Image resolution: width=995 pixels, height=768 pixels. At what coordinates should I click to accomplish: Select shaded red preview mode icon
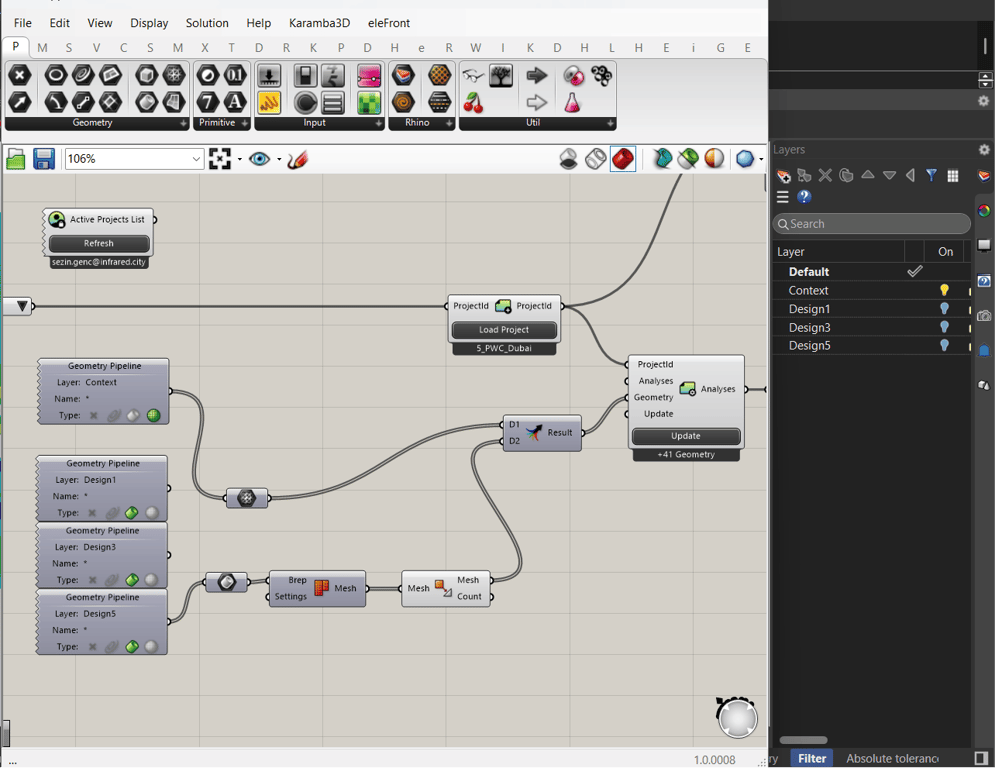click(x=623, y=159)
